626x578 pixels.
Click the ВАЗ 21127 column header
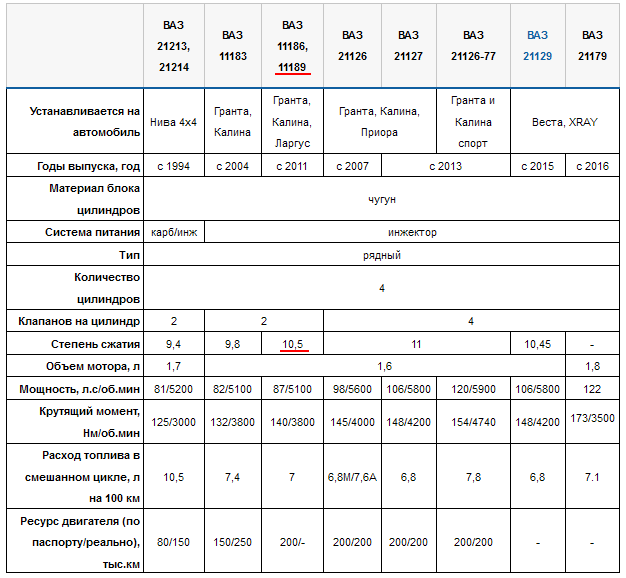[x=408, y=46]
